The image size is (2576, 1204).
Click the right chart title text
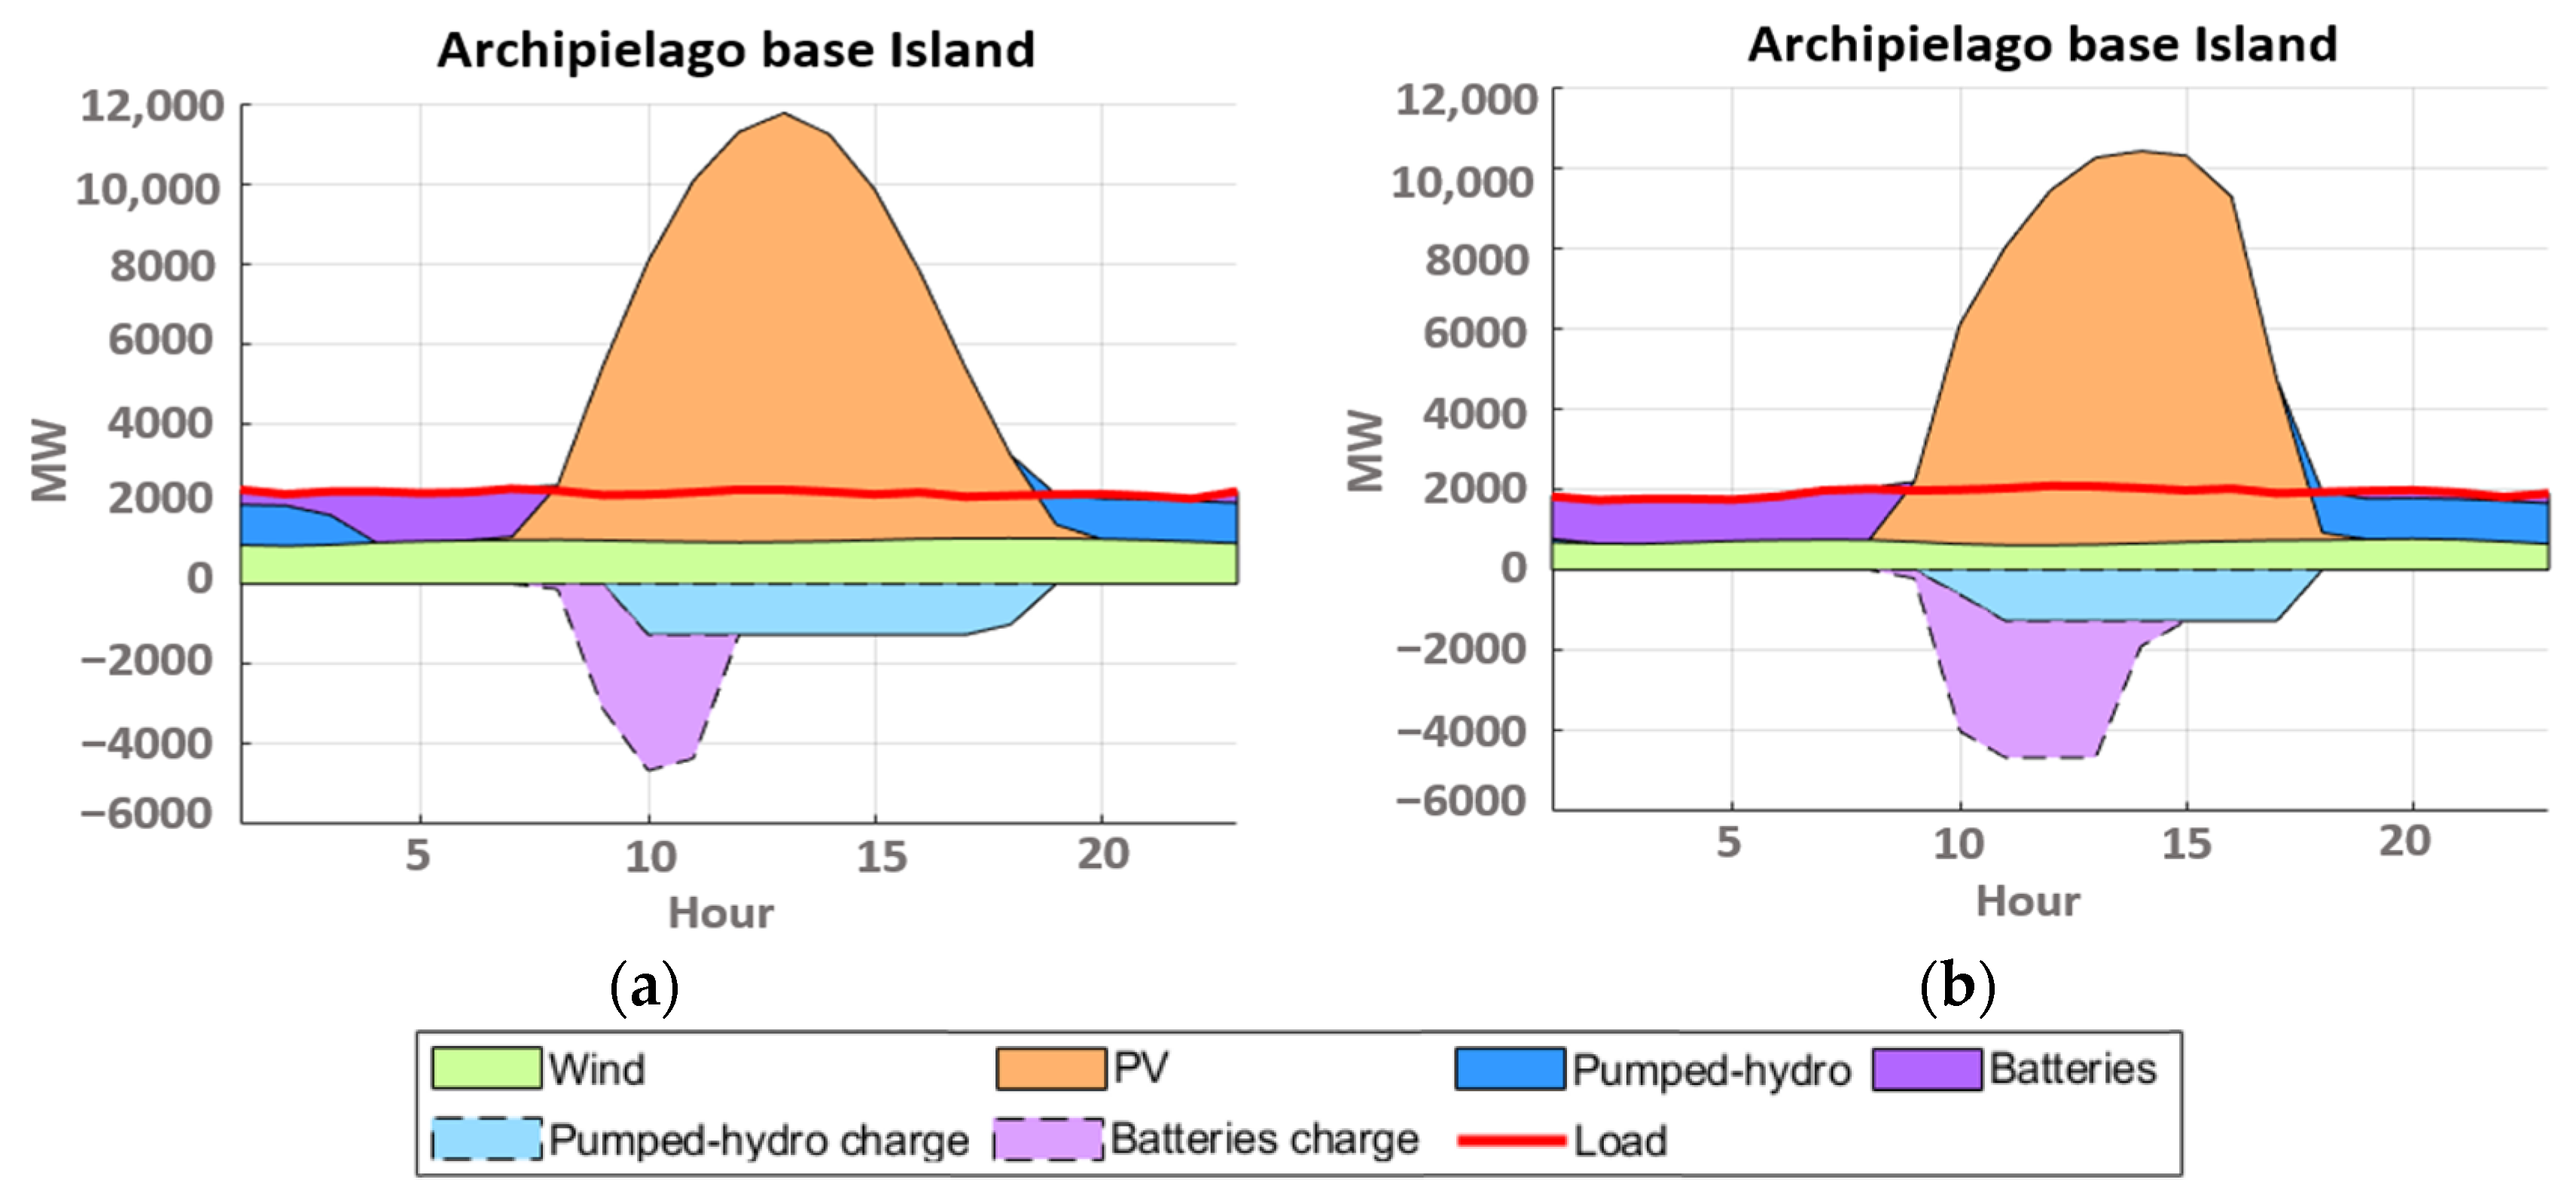click(2042, 45)
